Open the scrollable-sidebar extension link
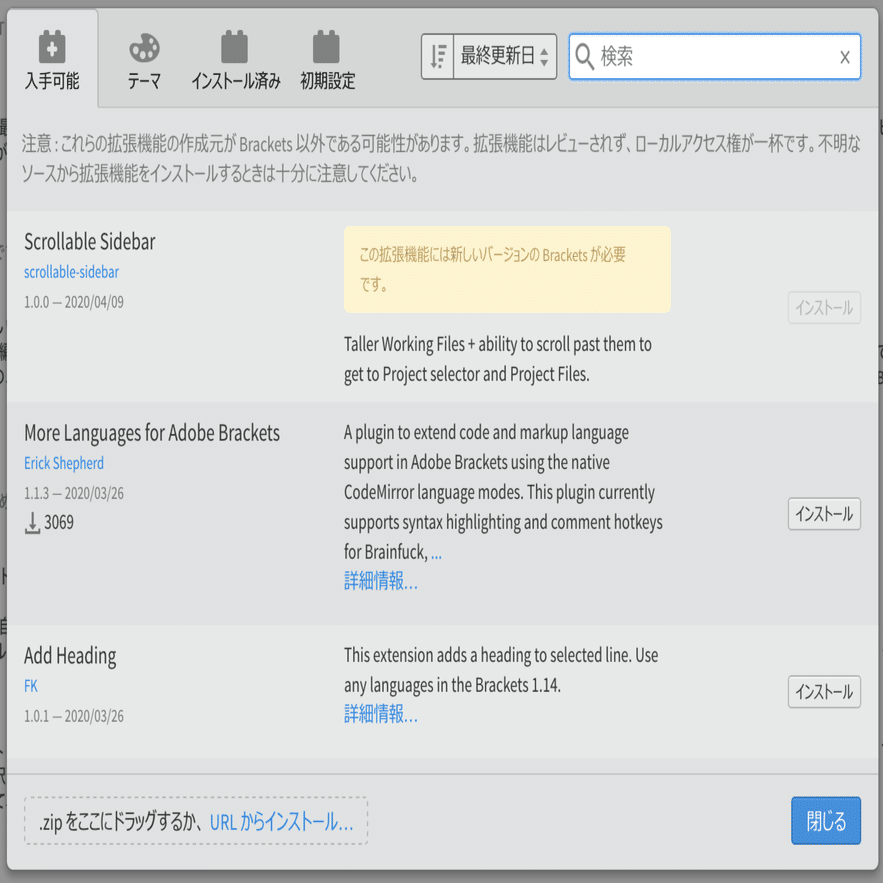The width and height of the screenshot is (883, 883). (70, 271)
